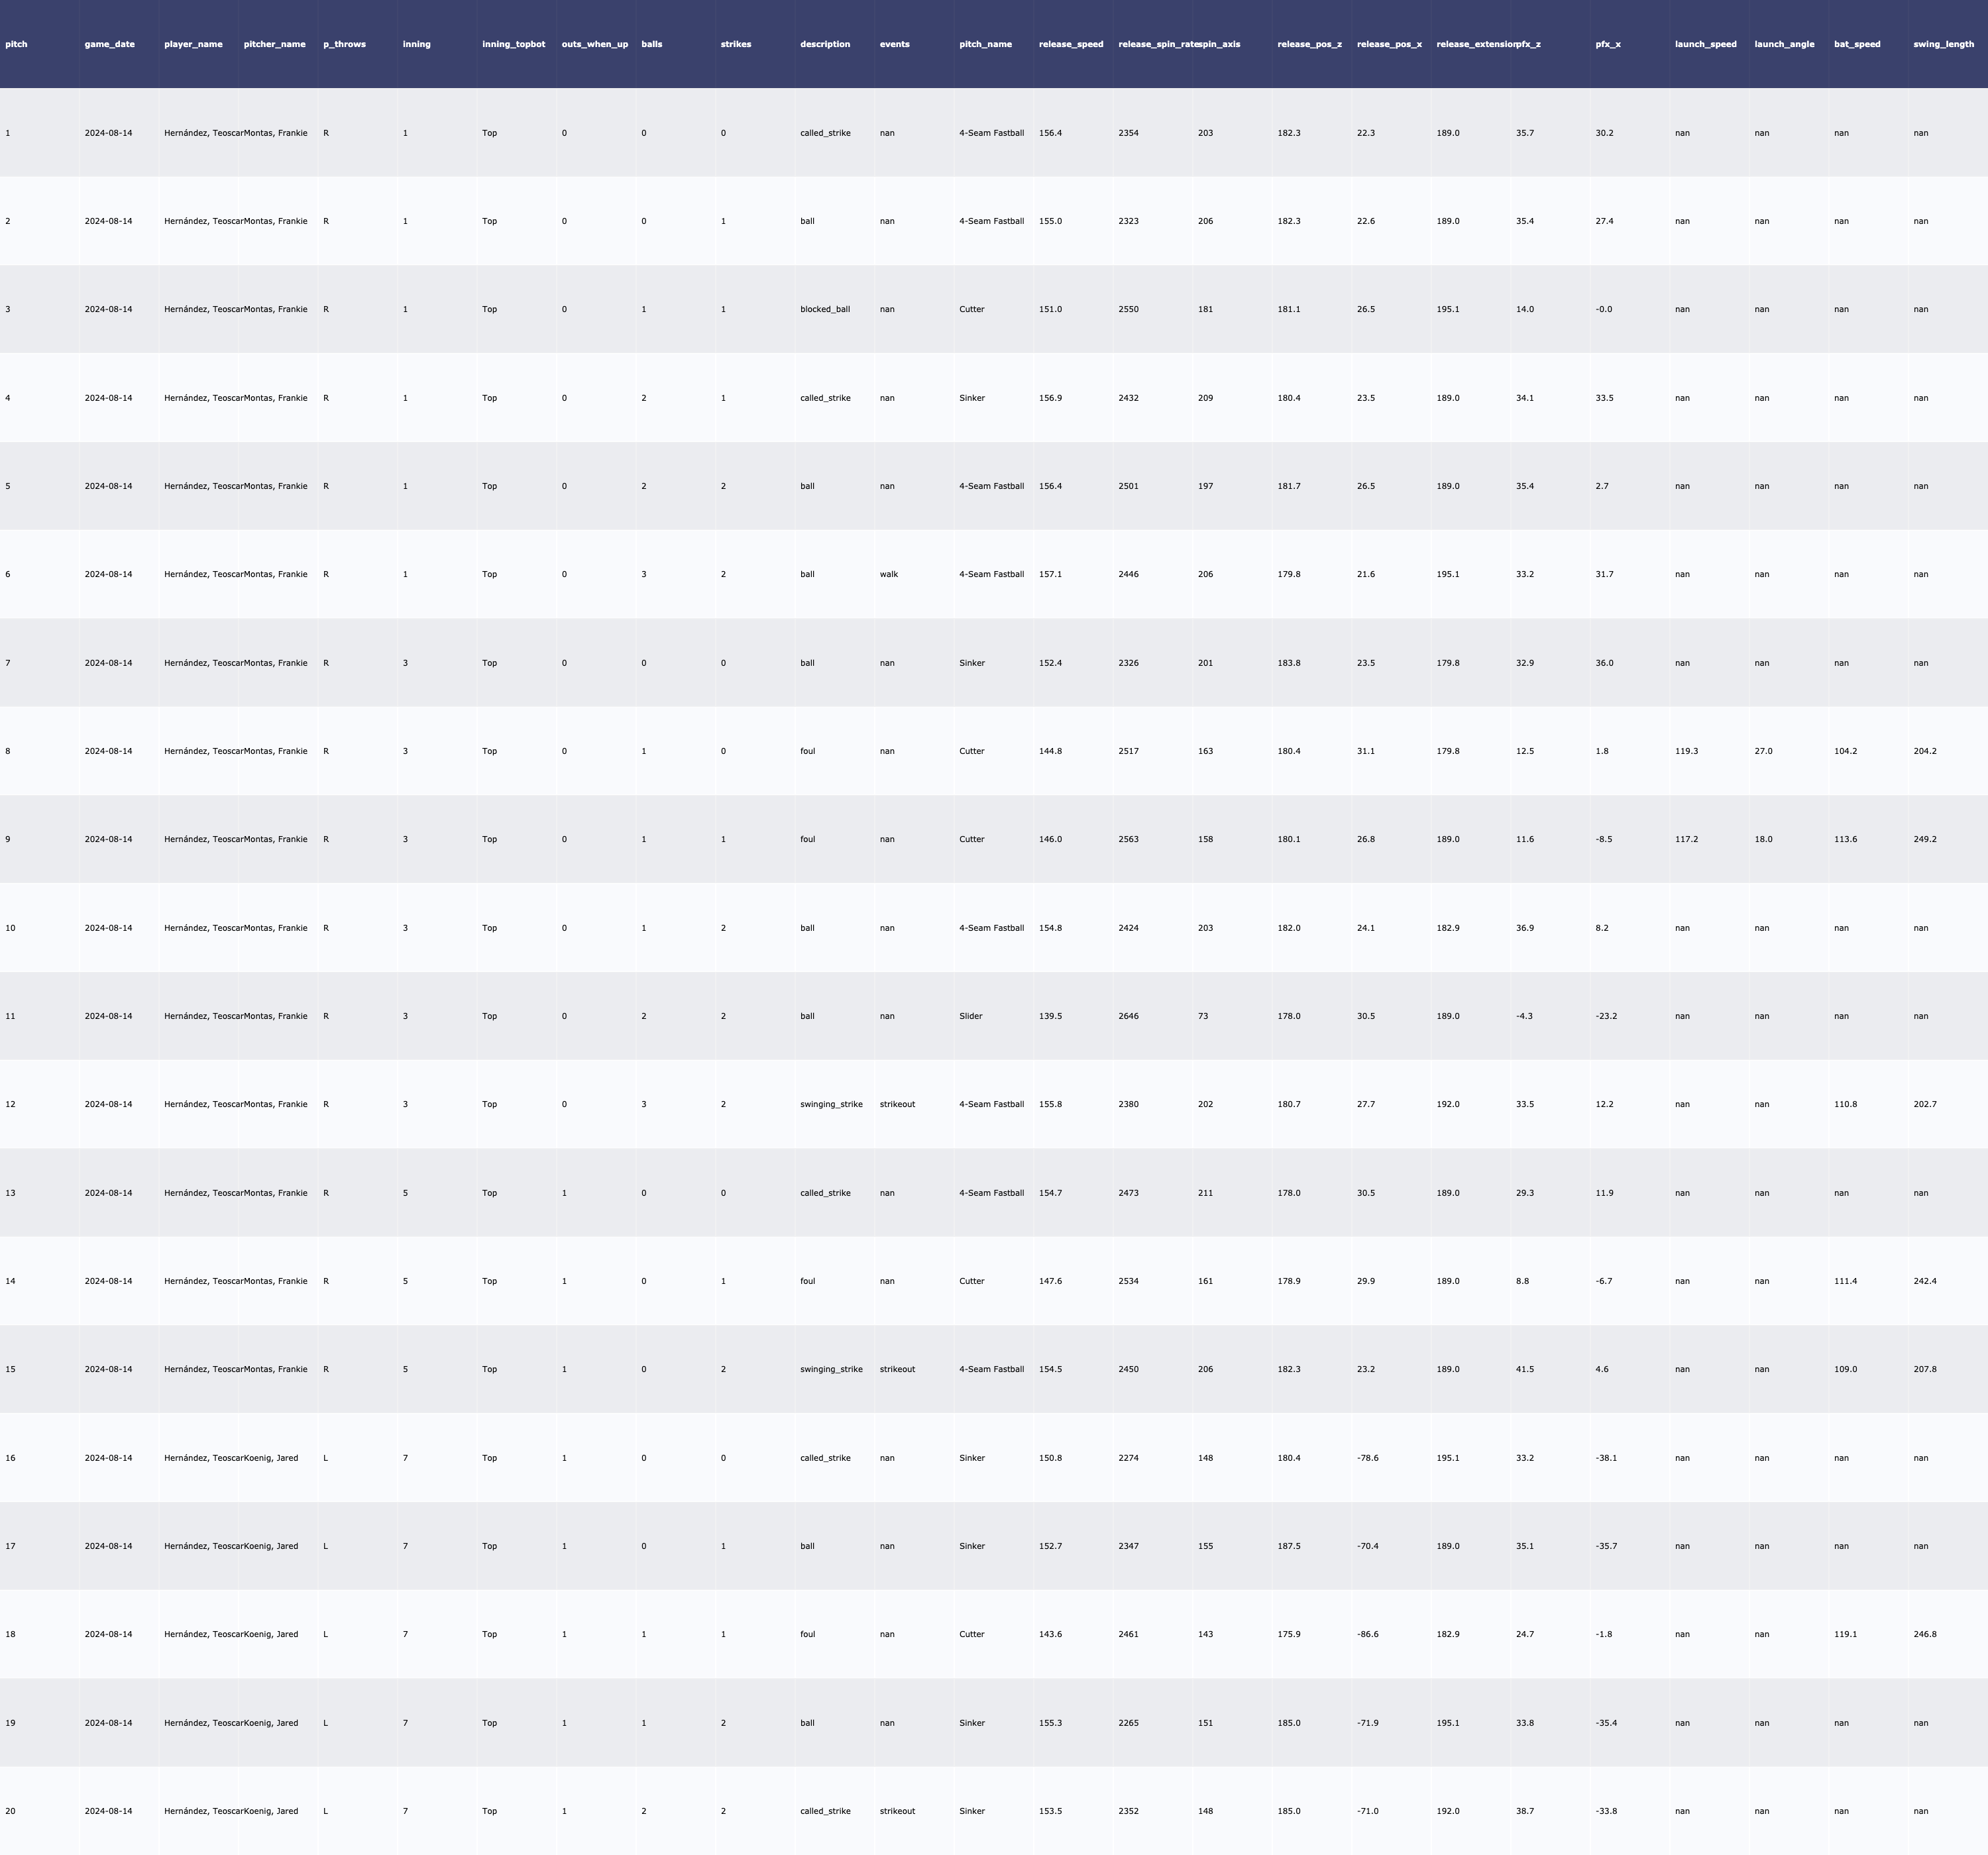Click the launch_angle column header
The image size is (1988, 1855).
(x=1784, y=44)
